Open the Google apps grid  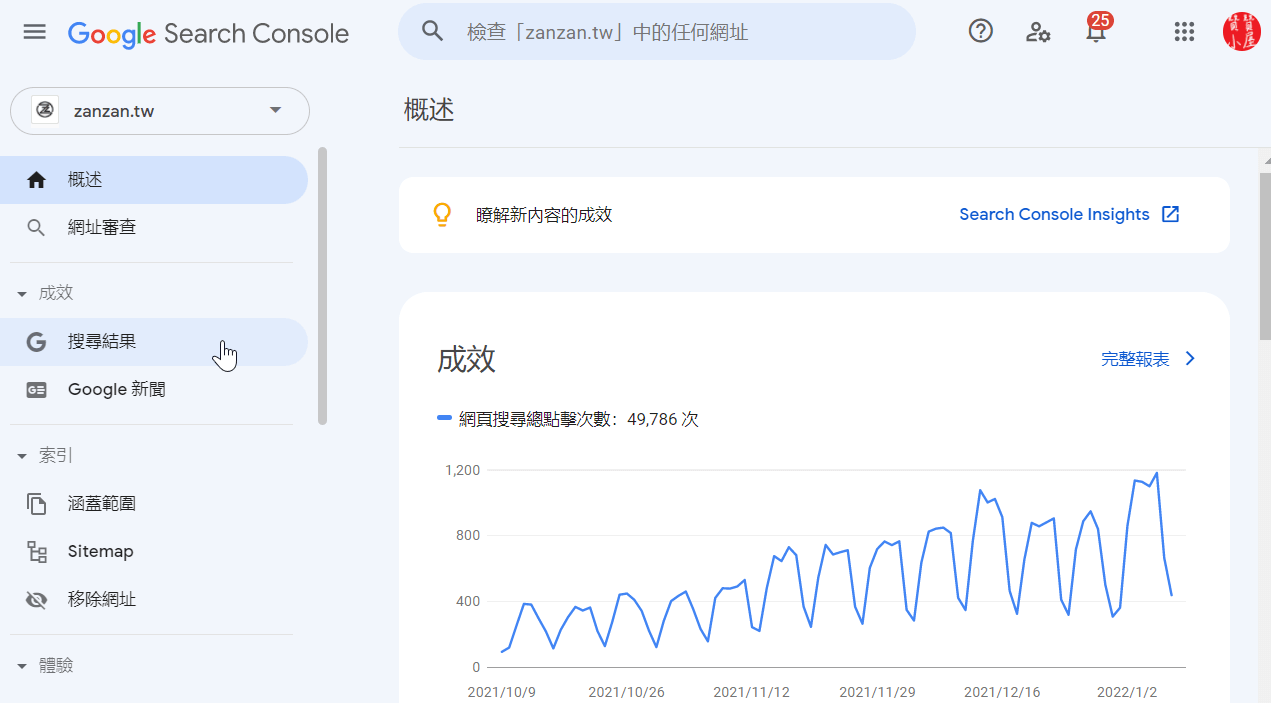click(x=1184, y=32)
